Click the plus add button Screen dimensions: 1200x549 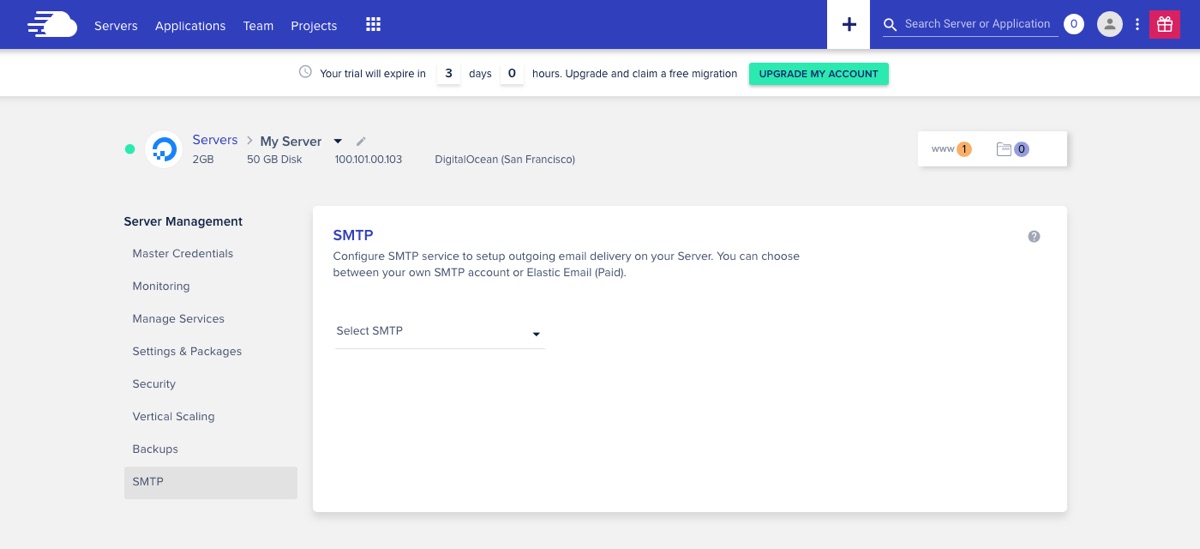tap(849, 24)
